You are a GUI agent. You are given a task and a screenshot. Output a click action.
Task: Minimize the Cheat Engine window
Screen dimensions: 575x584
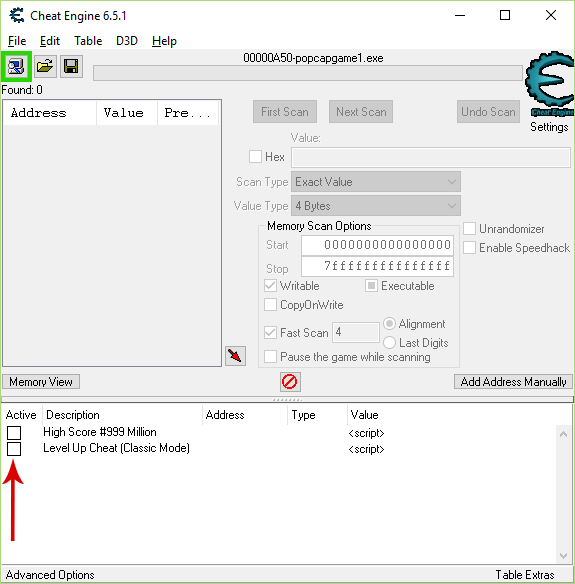coord(460,15)
